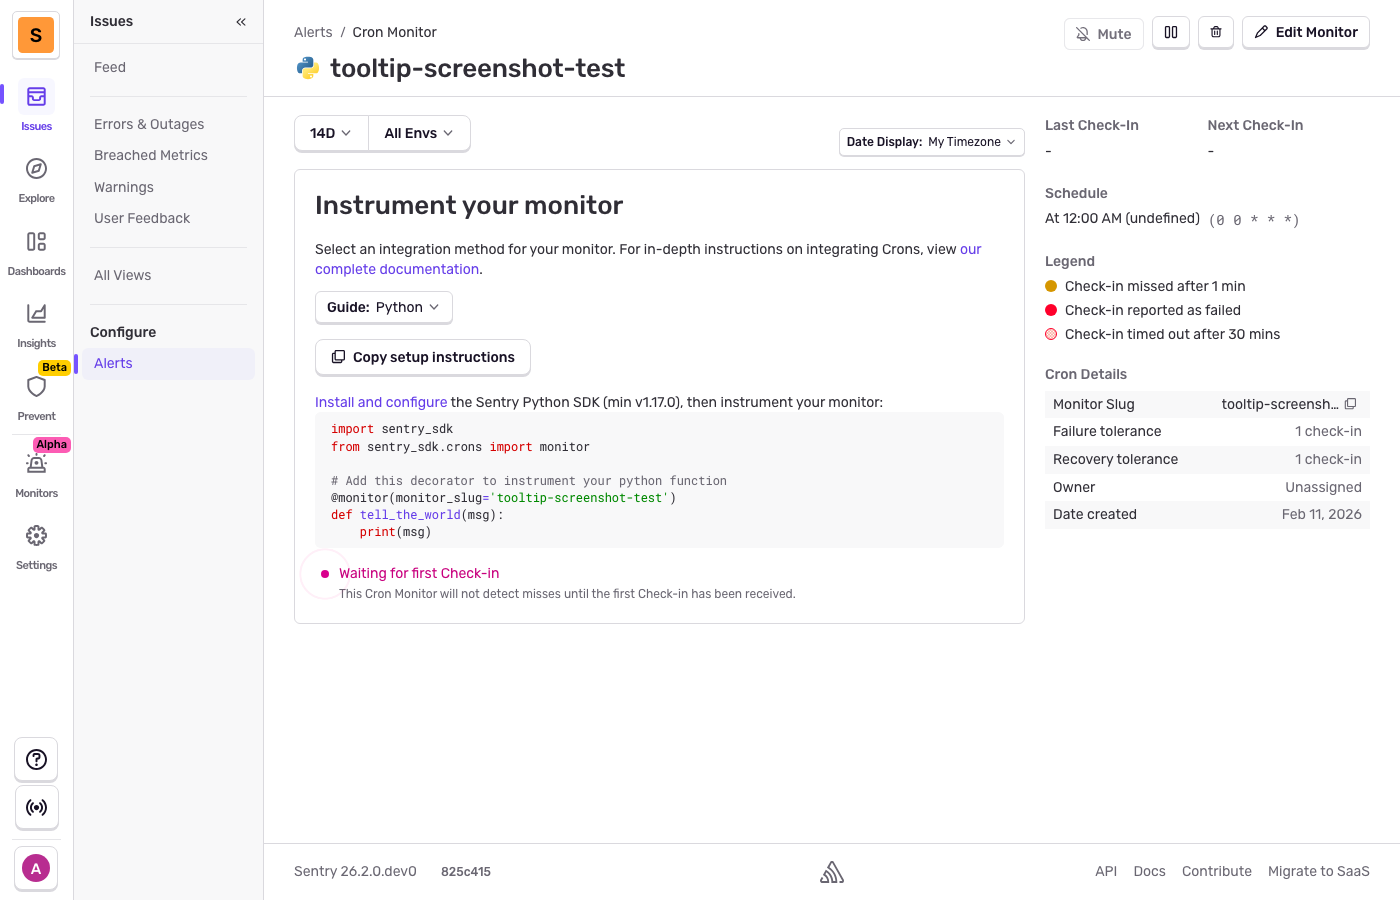Click the user avatar at bottom left
The image size is (1400, 900).
coord(36,868)
